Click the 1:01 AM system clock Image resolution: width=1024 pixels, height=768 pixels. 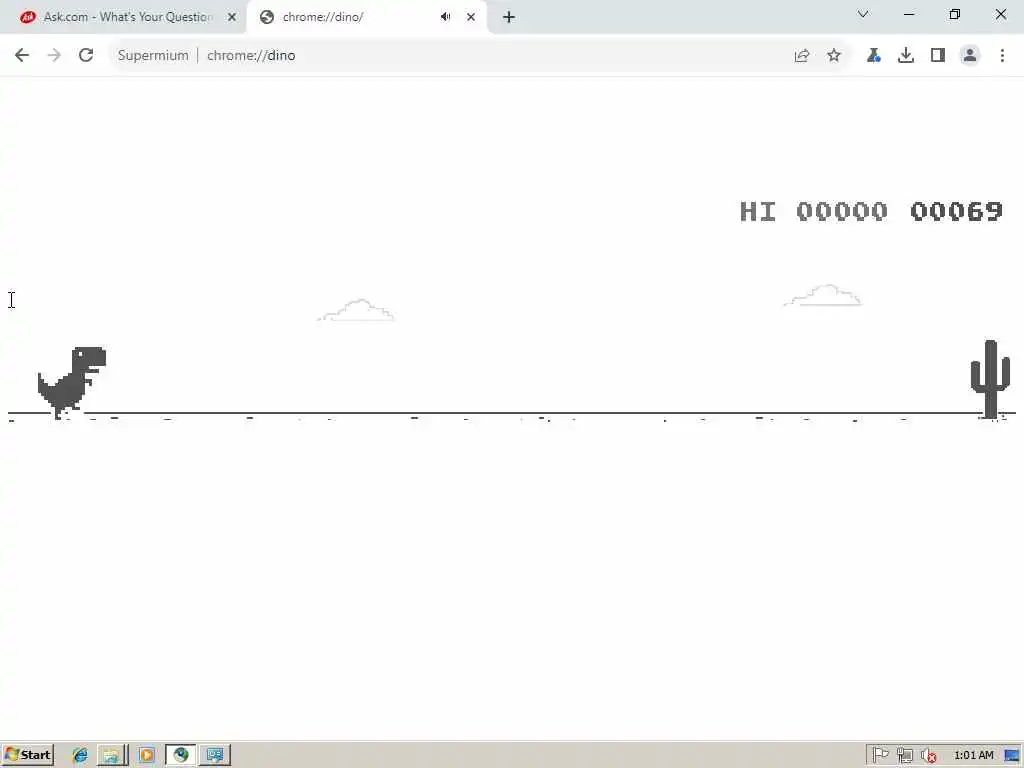(x=974, y=755)
